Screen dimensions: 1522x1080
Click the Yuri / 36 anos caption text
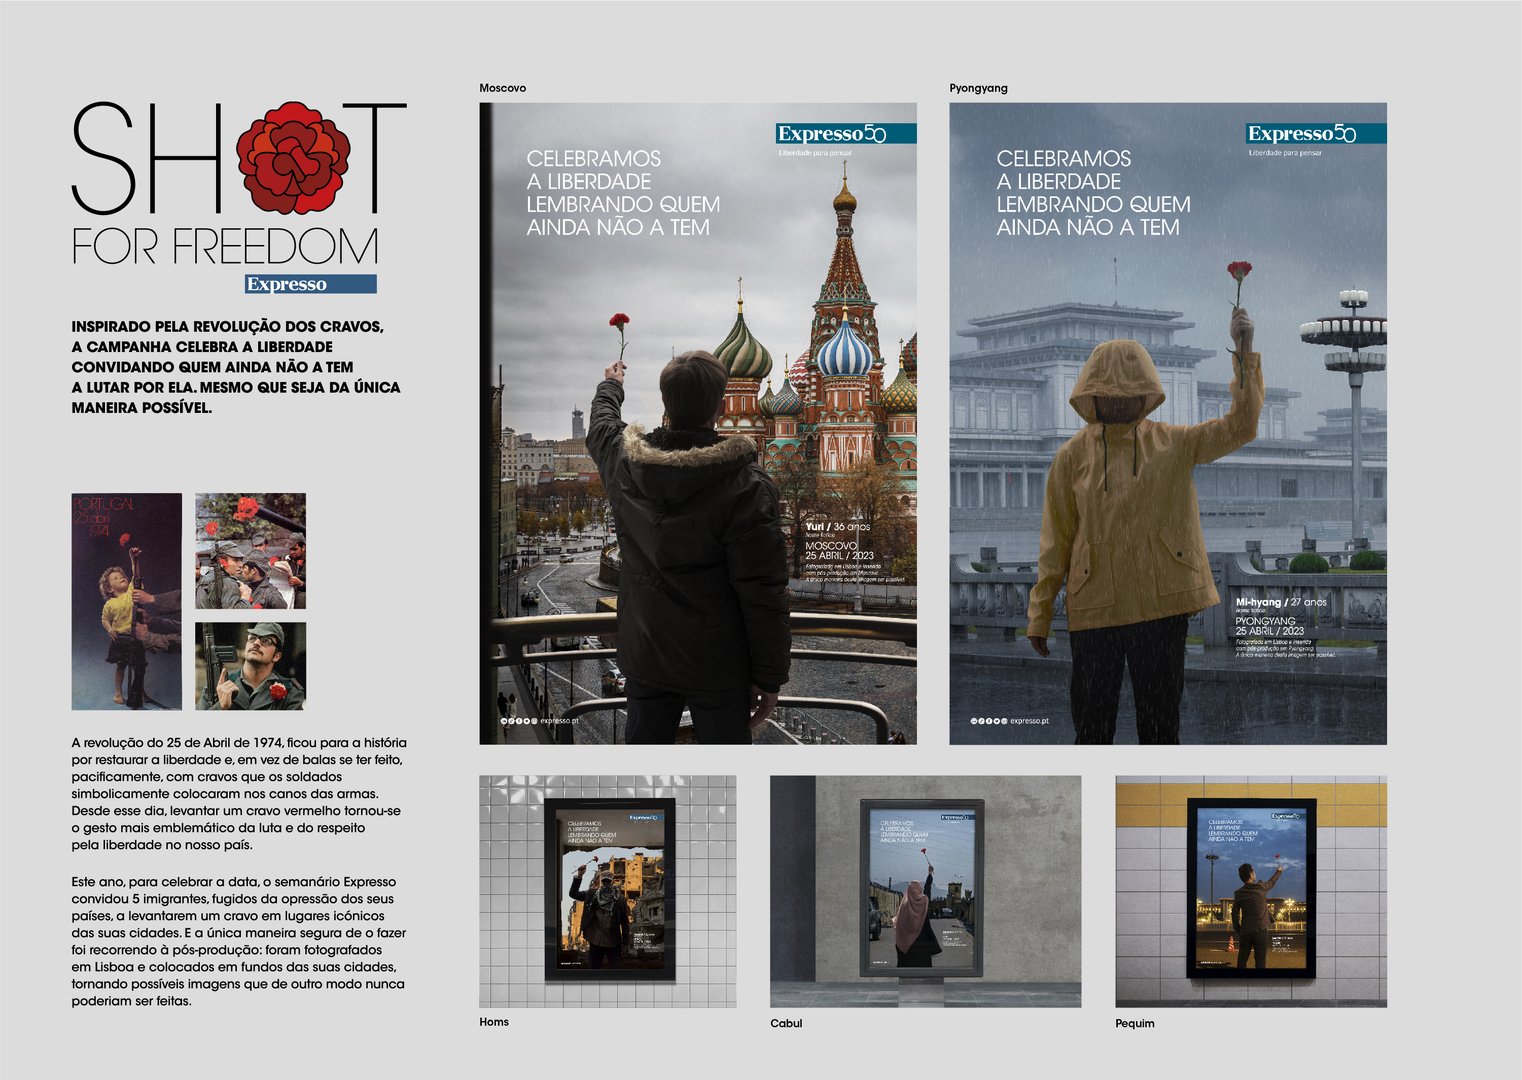[x=837, y=526]
